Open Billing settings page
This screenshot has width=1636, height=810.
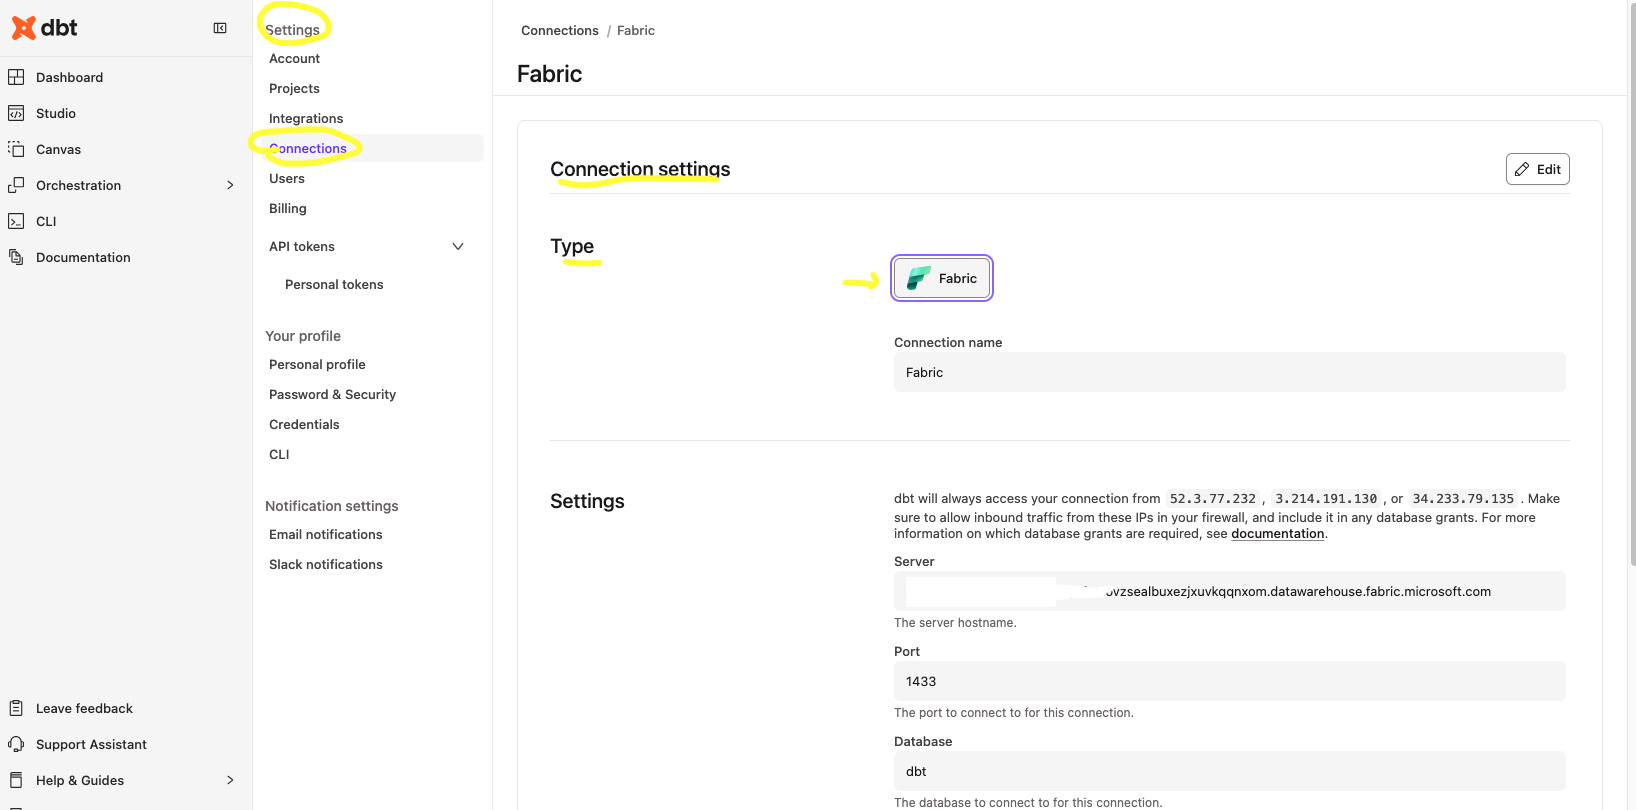[288, 208]
